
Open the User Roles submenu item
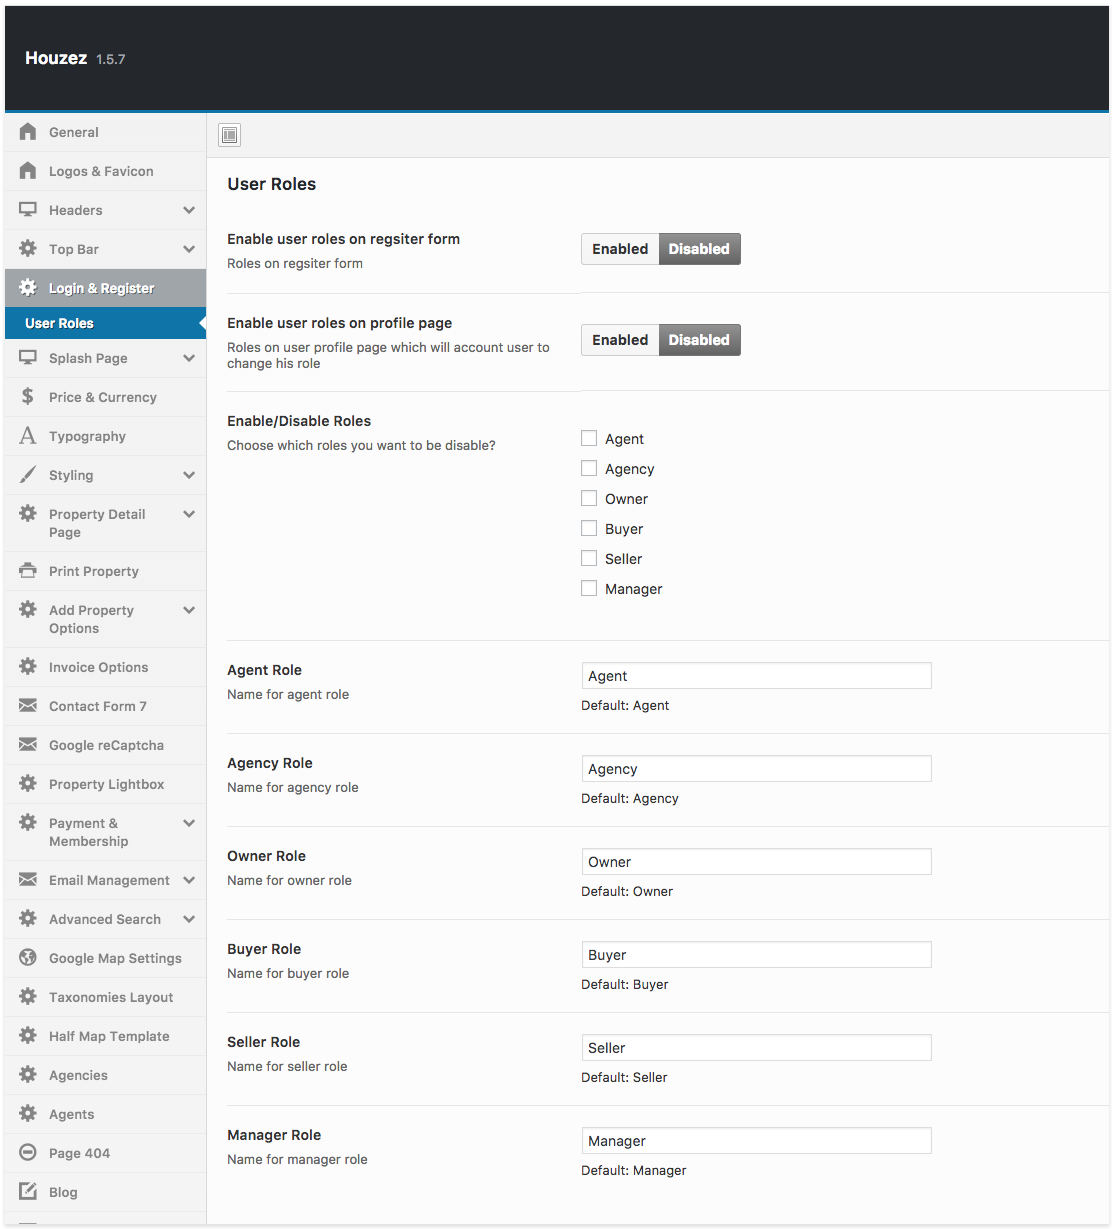tap(105, 323)
